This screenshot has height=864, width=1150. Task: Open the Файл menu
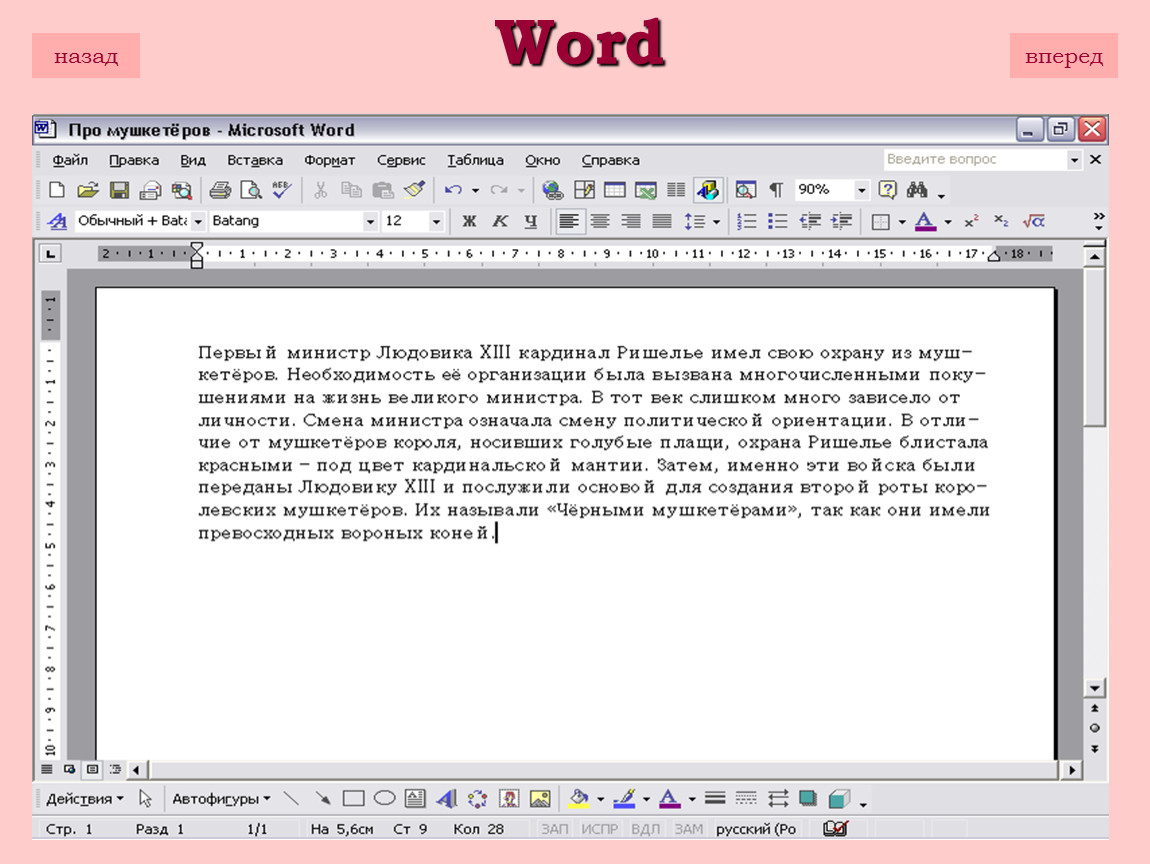70,160
